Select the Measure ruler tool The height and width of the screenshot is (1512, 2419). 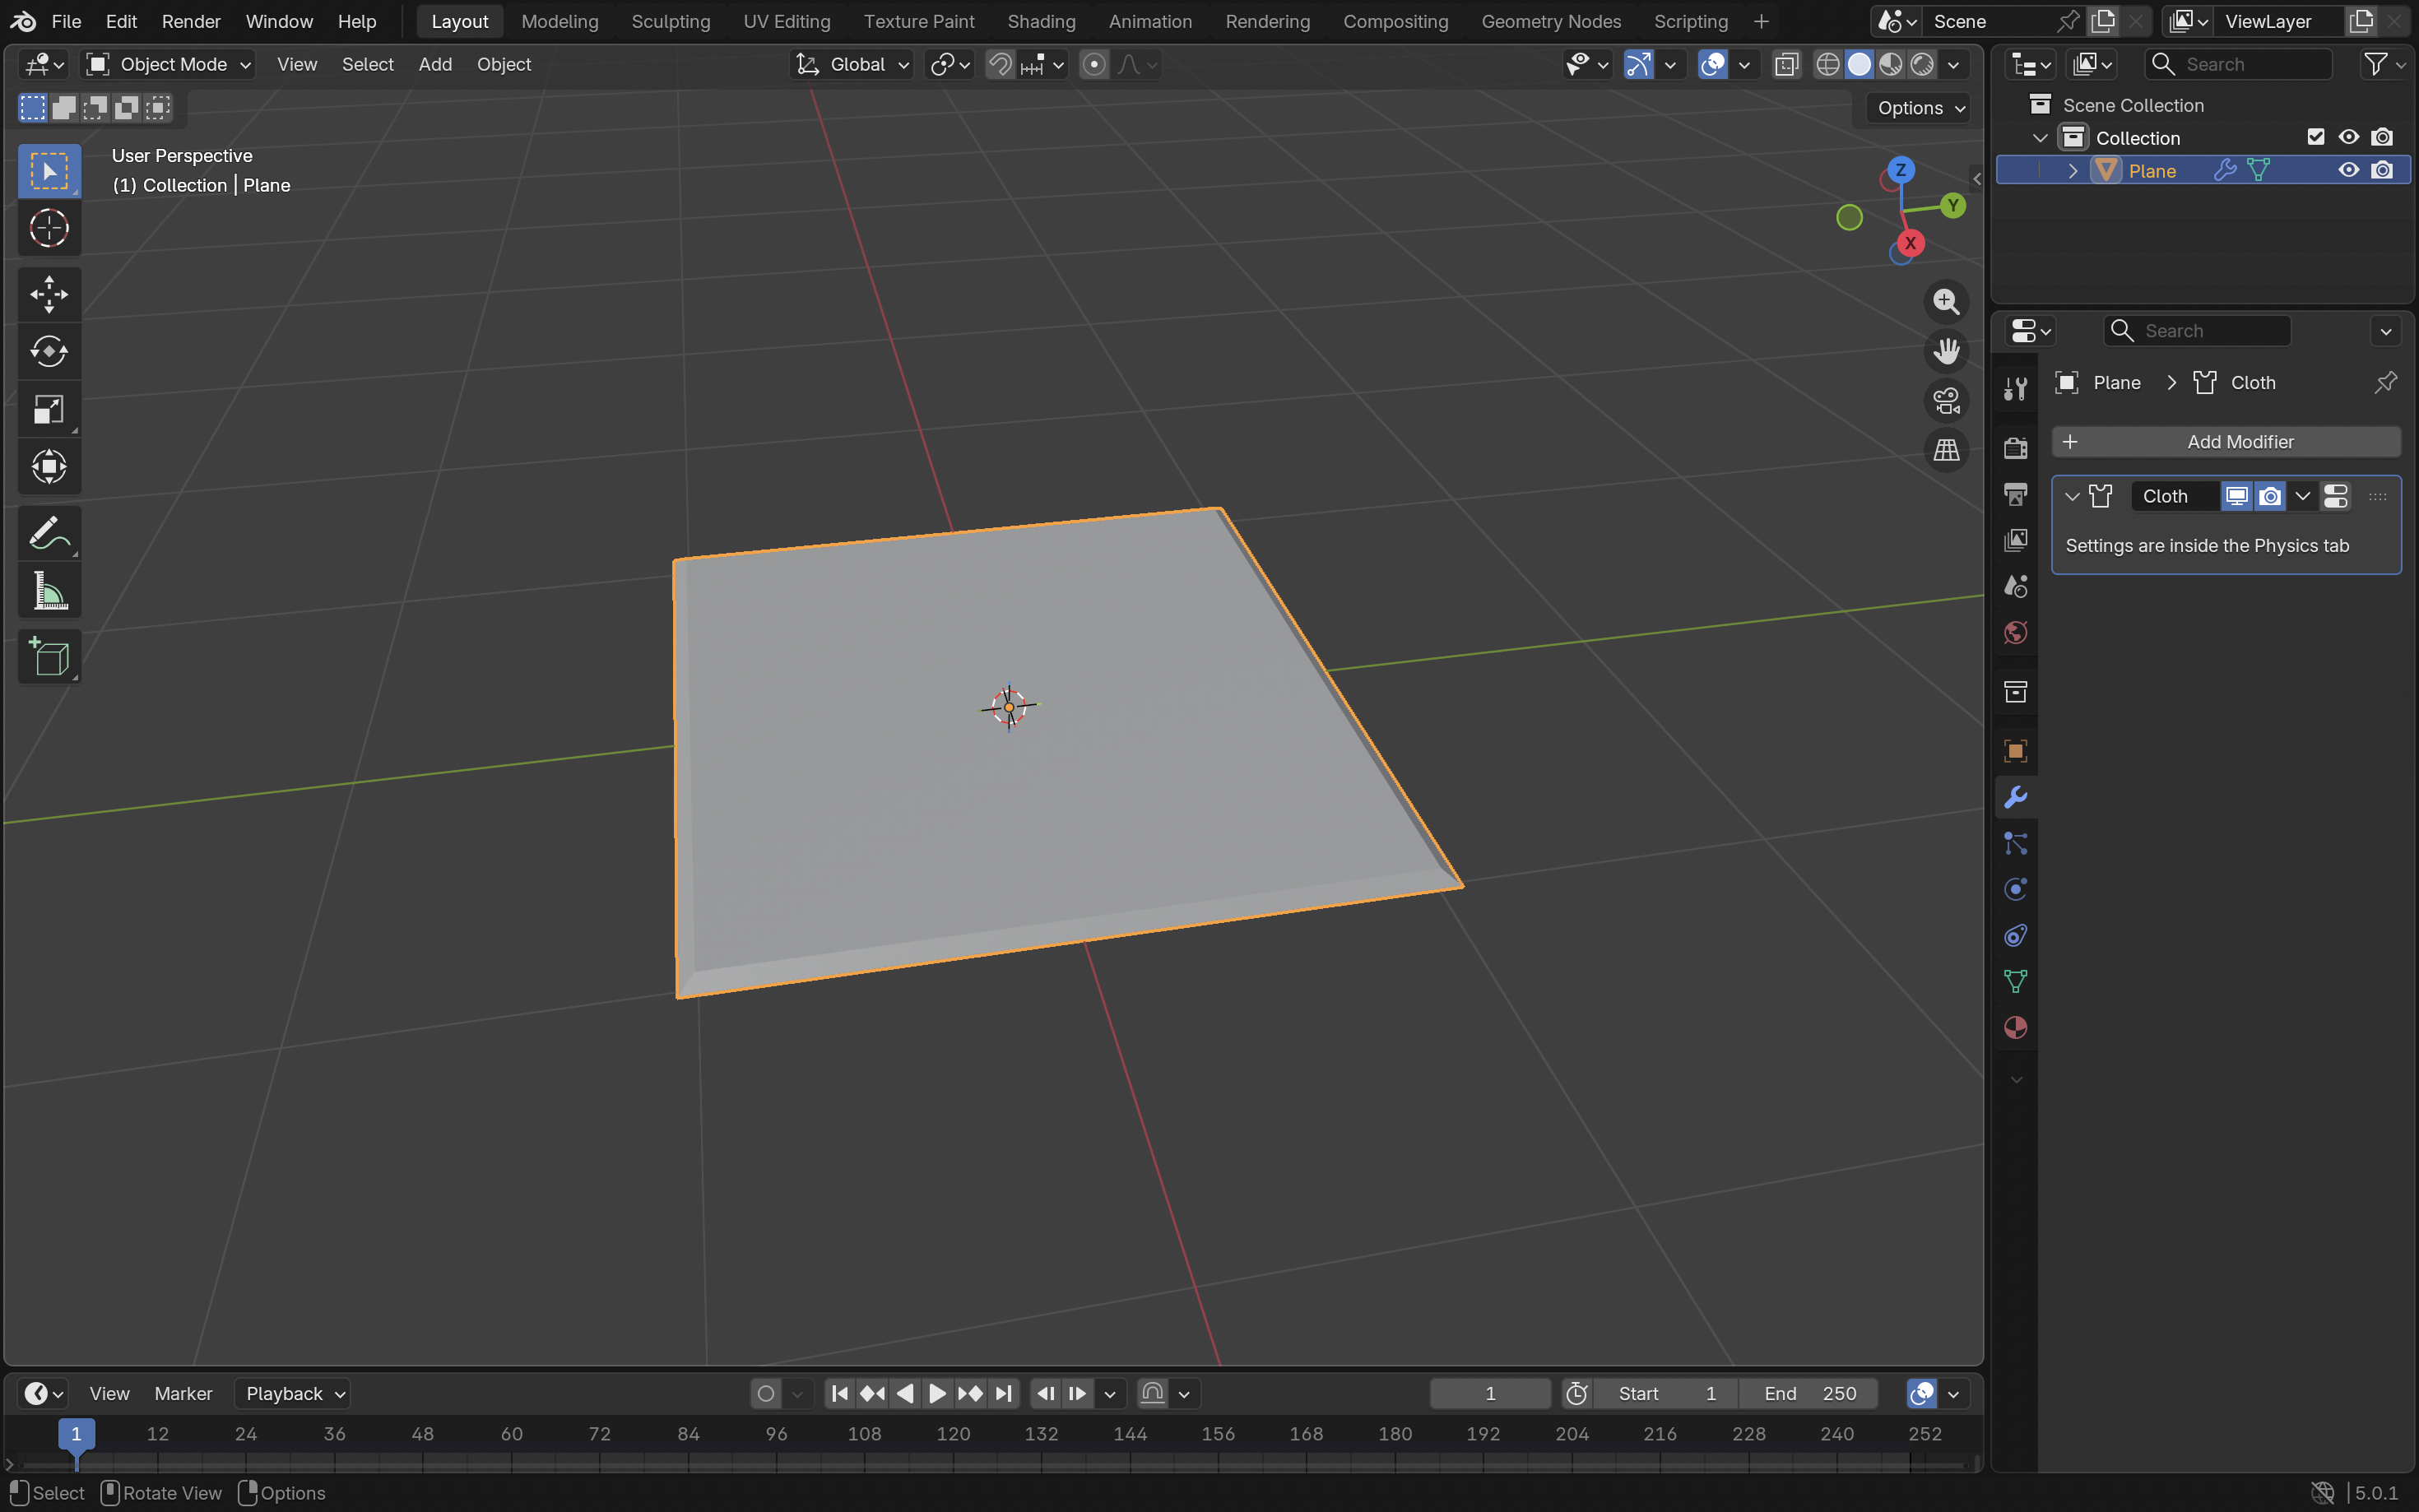tap(48, 591)
